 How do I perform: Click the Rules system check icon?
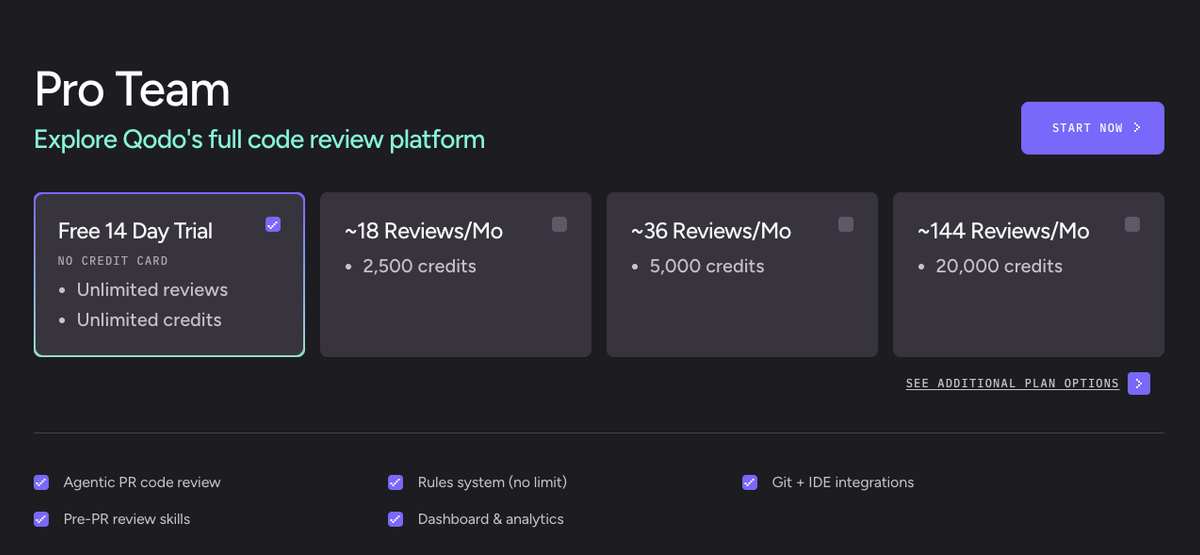(395, 482)
